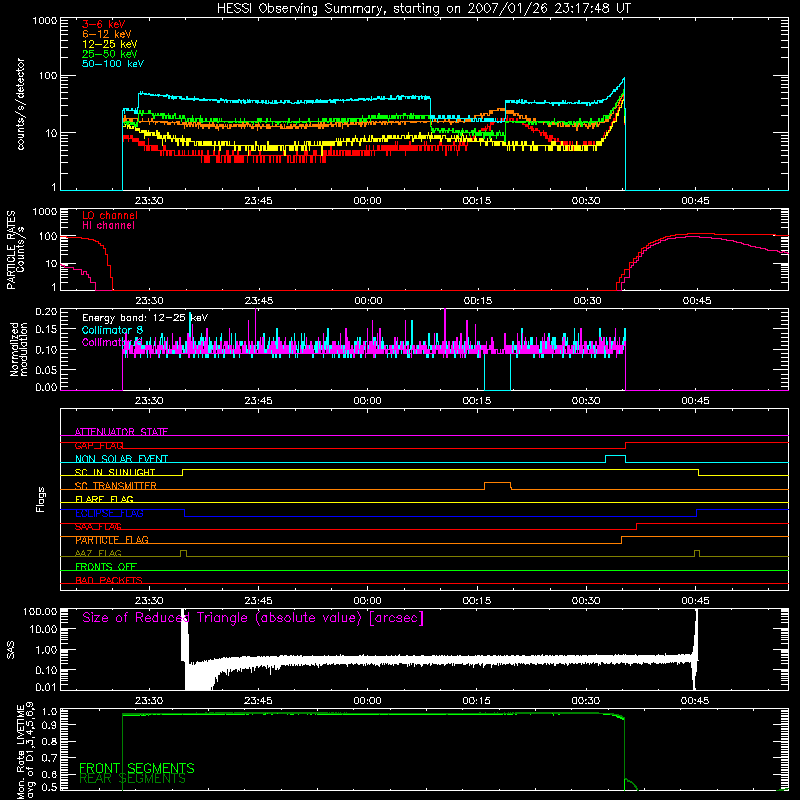Viewport: 800px width, 800px height.
Task: Click the SC_TRANSMITTER orange pulse near 00:15
Action: (x=497, y=485)
